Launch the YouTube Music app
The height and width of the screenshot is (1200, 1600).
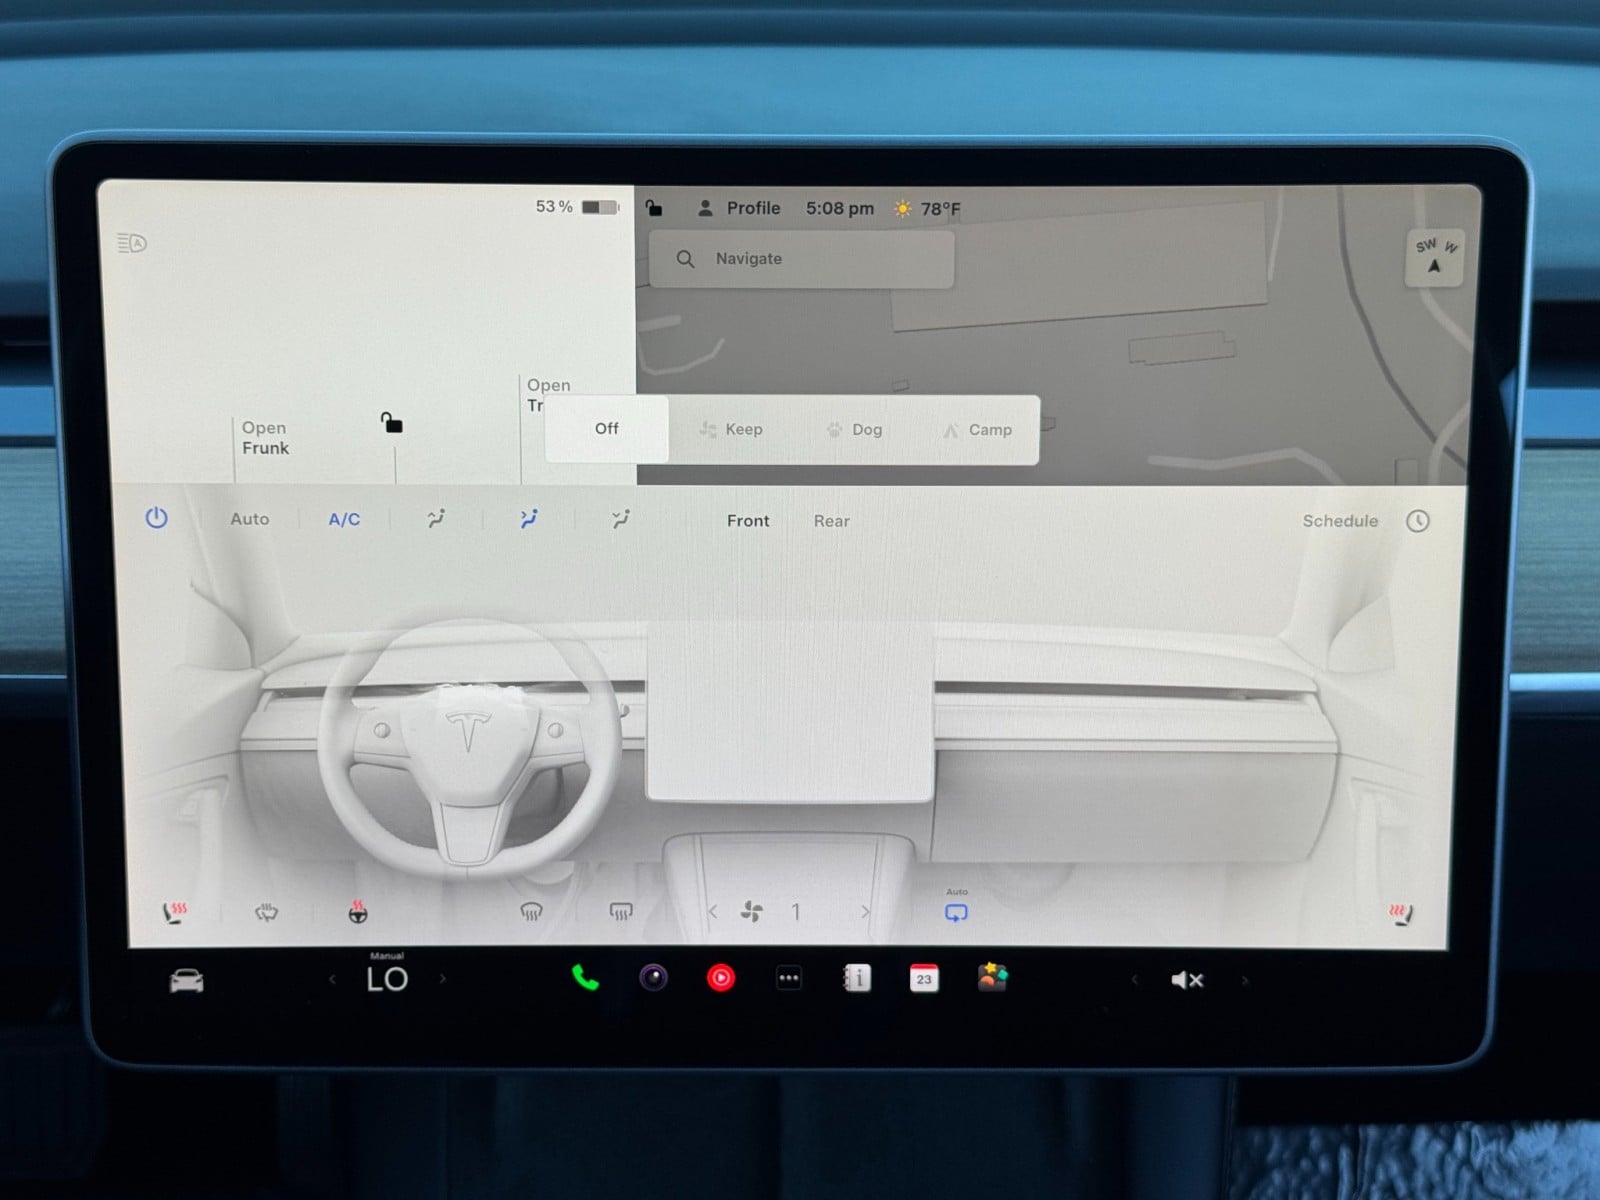click(x=720, y=978)
